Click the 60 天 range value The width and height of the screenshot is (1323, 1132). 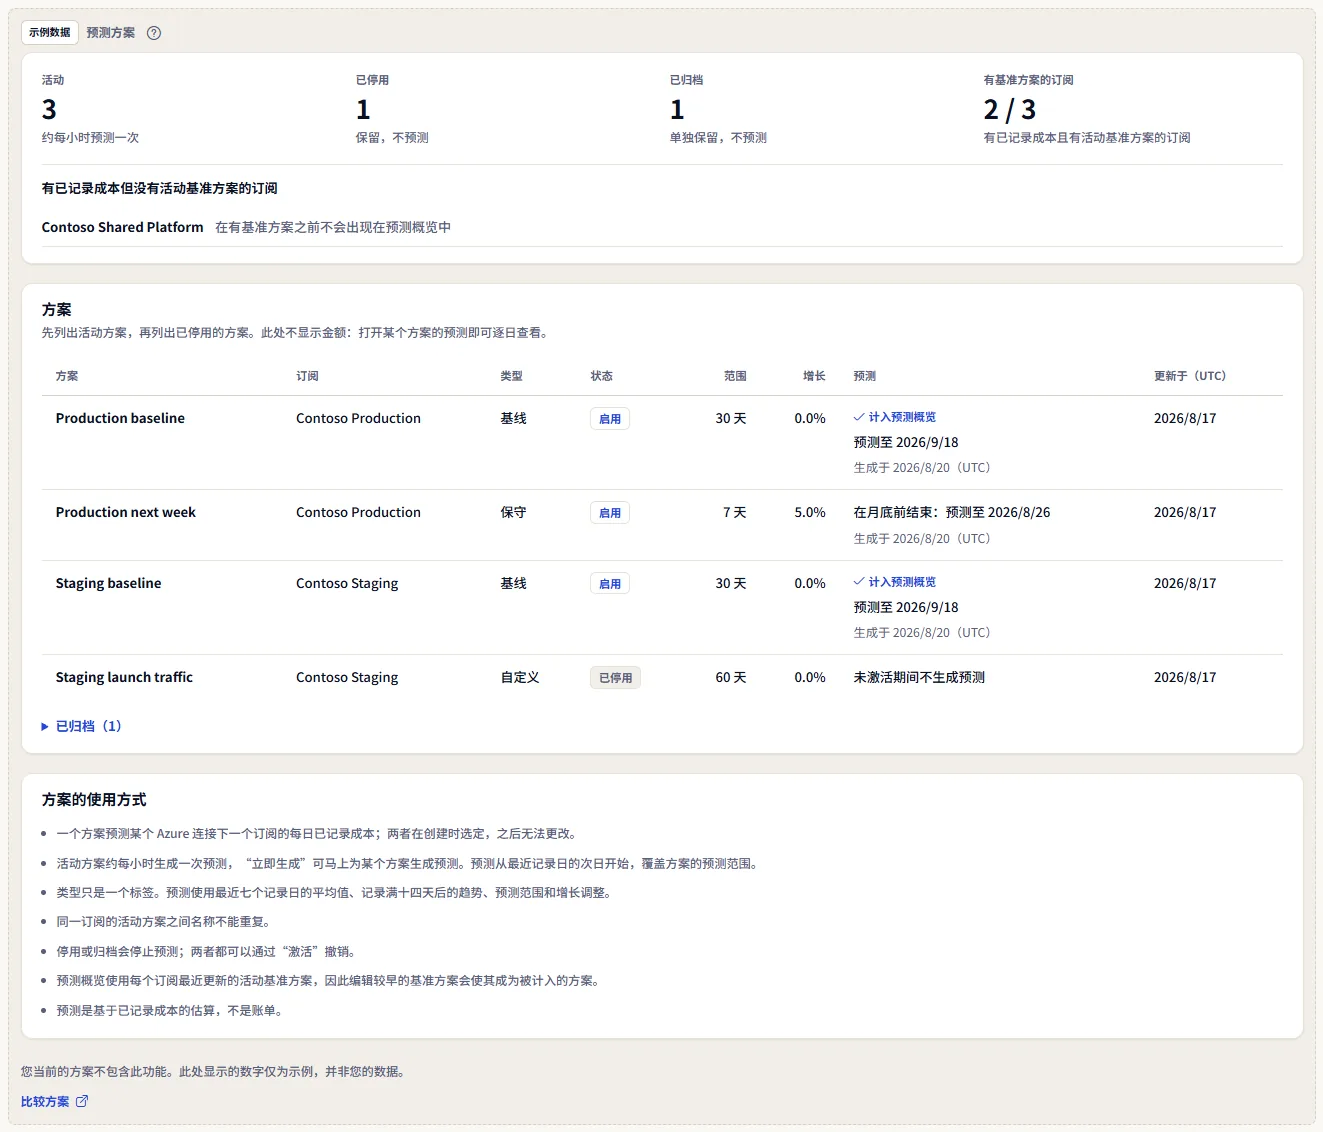(x=731, y=677)
